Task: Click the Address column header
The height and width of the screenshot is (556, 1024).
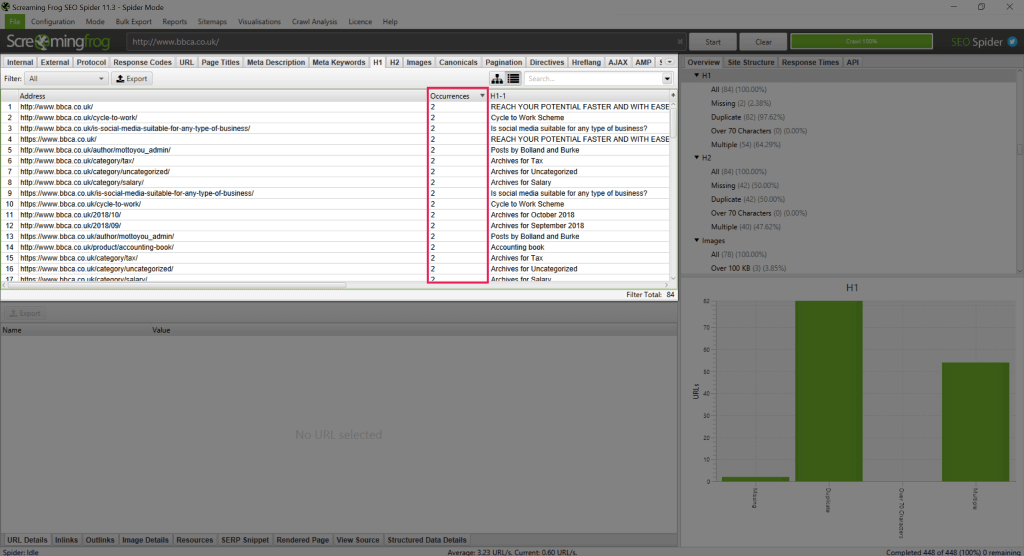Action: [222, 96]
